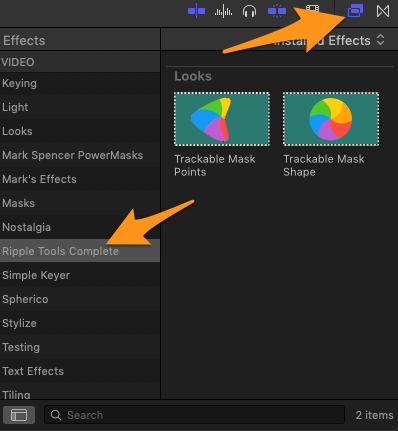
Task: Toggle the effects sidebar button
Action: pyautogui.click(x=19, y=415)
